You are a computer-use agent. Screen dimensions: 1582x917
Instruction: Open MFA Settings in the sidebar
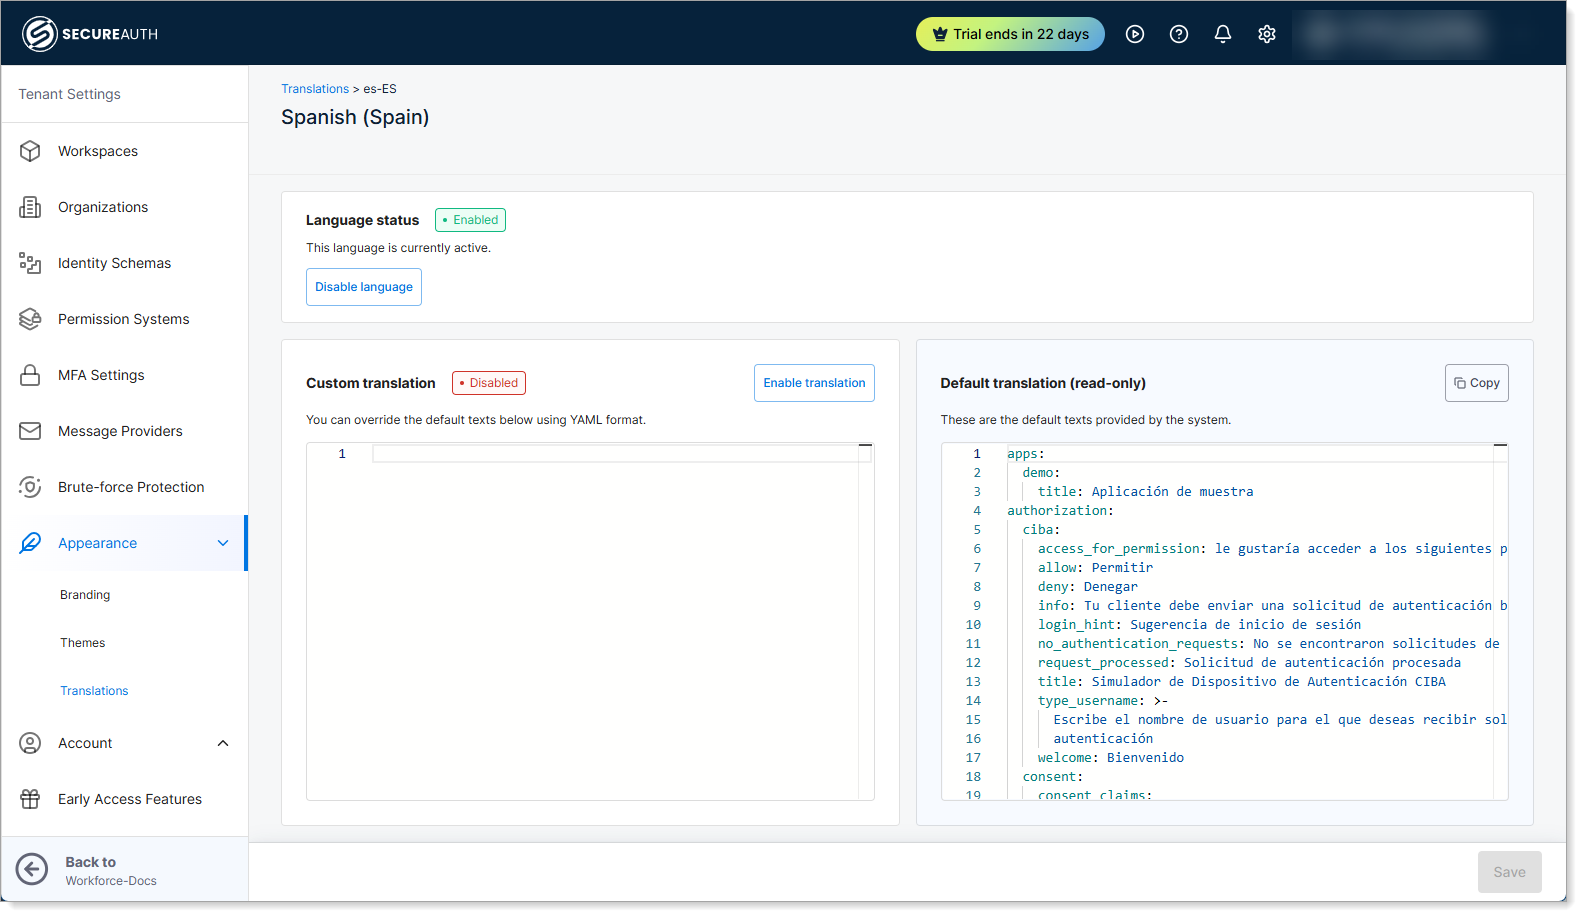point(101,375)
